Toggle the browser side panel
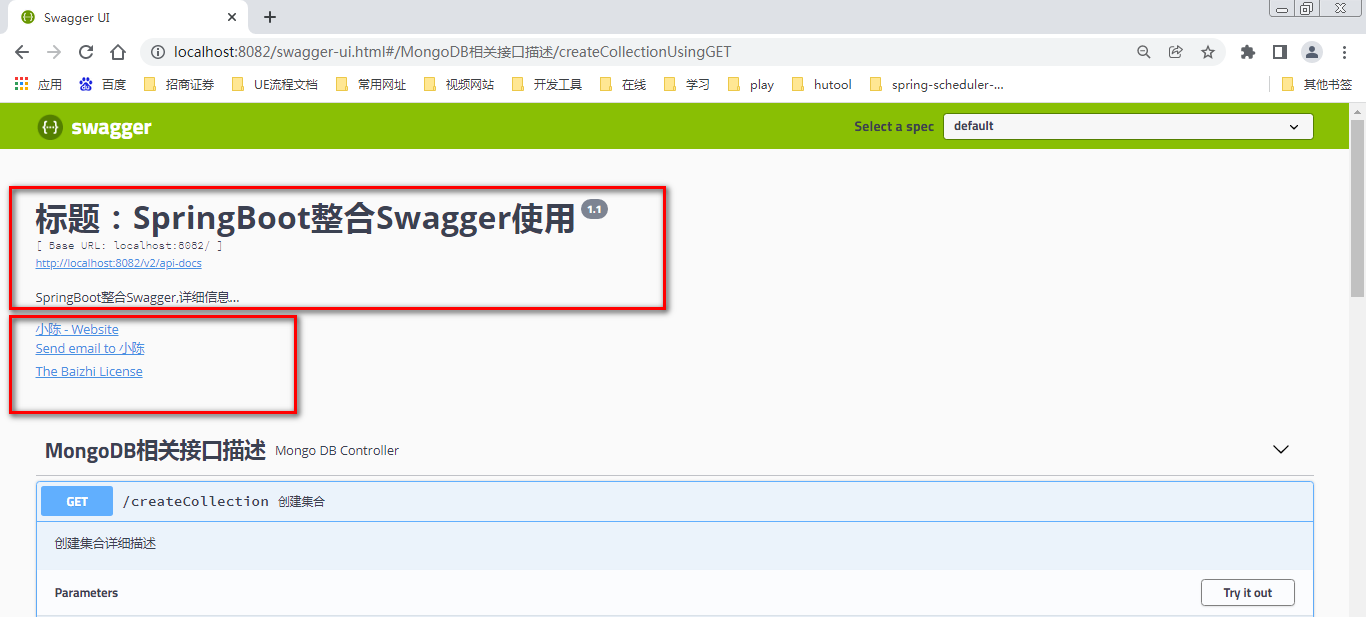This screenshot has height=617, width=1366. click(x=1279, y=52)
